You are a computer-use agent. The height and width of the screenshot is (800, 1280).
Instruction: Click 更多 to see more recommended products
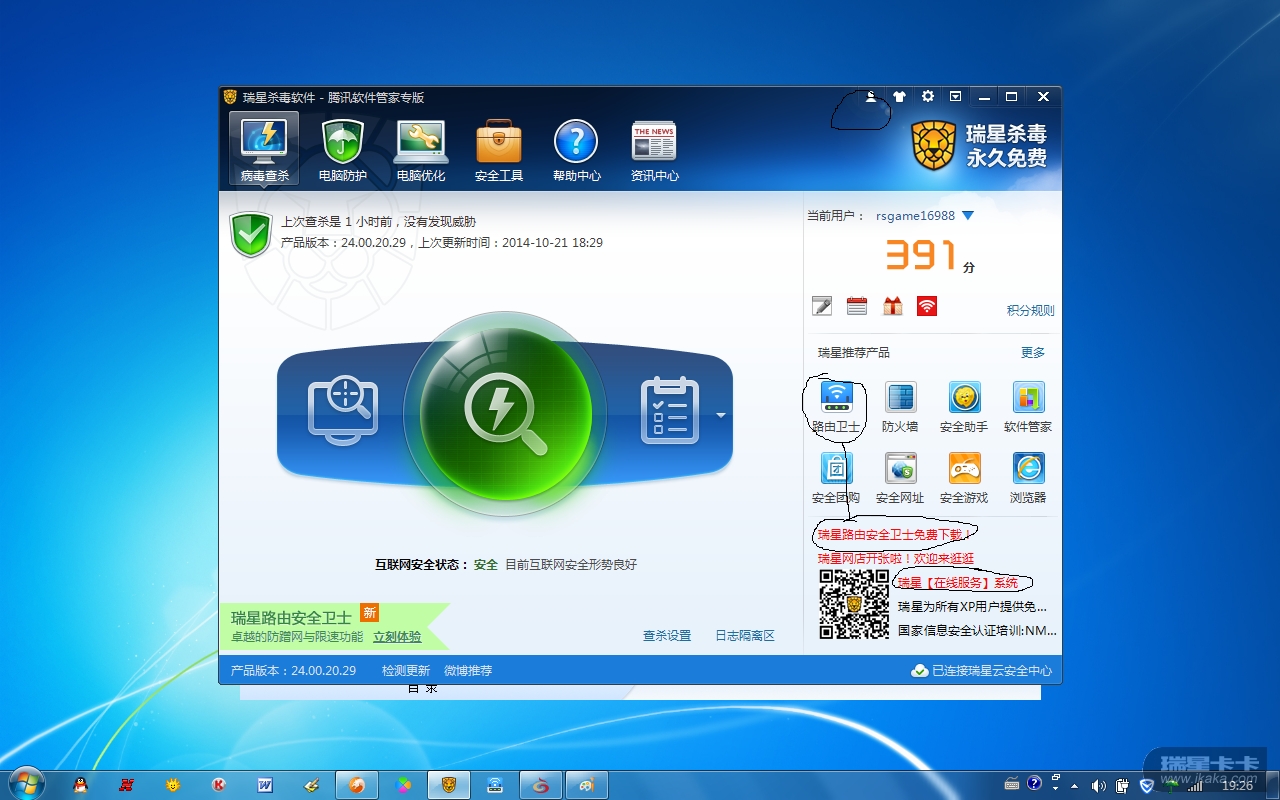(x=1033, y=352)
